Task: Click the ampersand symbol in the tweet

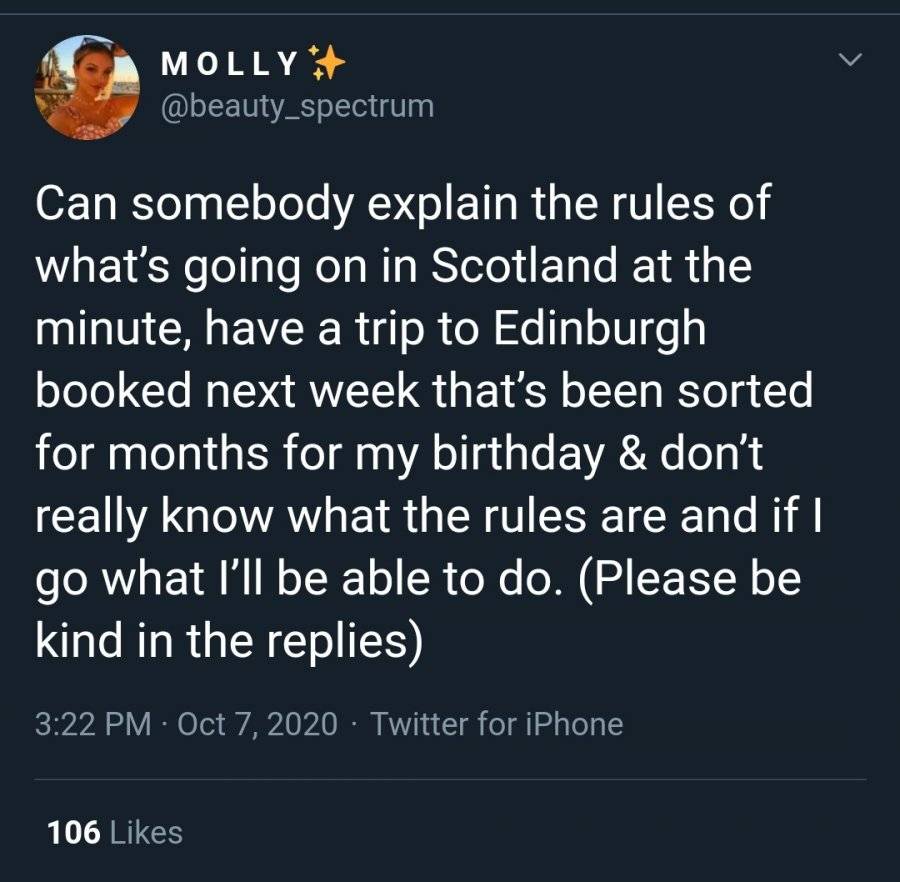Action: tap(633, 453)
